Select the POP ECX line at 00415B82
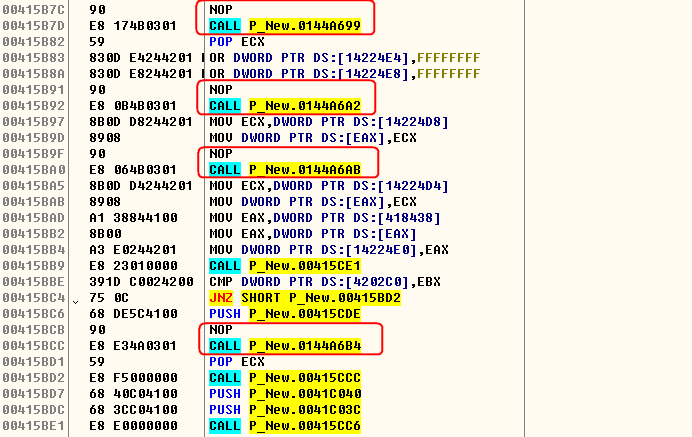 pyautogui.click(x=237, y=42)
